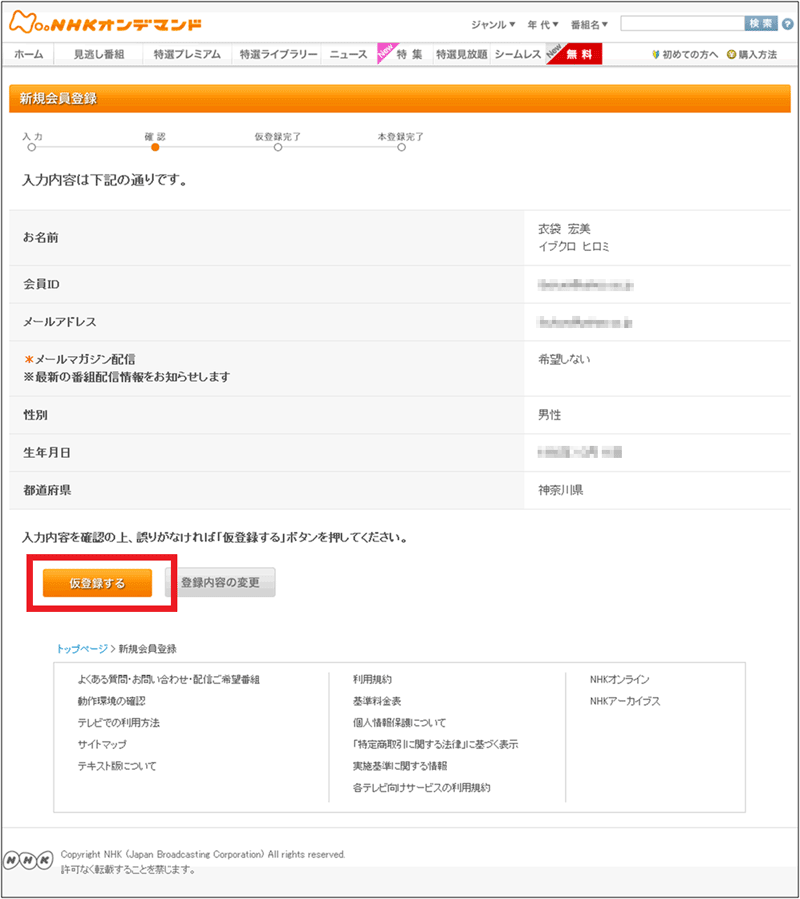Viewport: 800px width, 899px height.
Task: Click the NHK logo in the footer
Action: pos(29,860)
